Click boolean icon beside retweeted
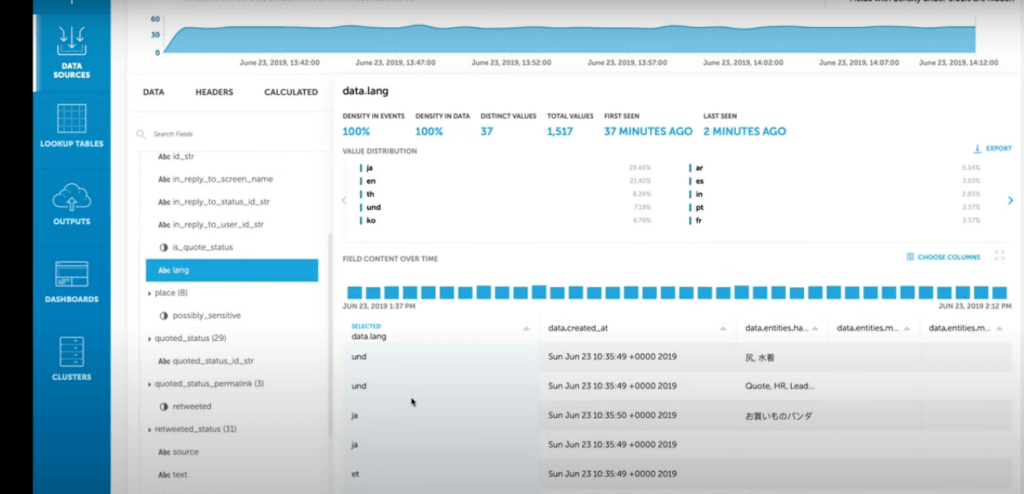Screen dimensions: 1024x494 [x=164, y=406]
